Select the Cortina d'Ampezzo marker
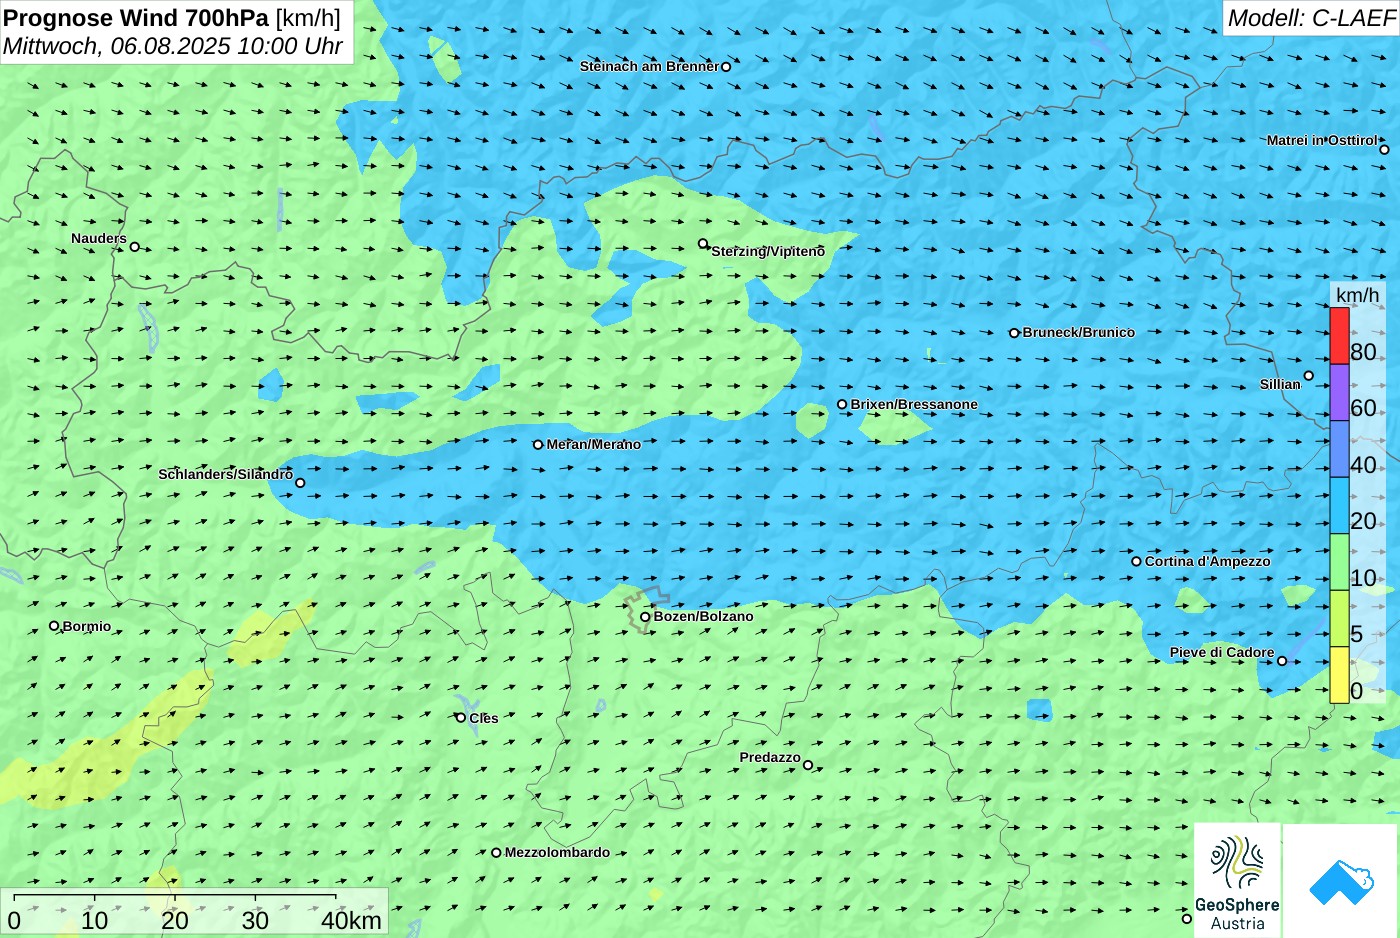1400x938 pixels. pos(1136,561)
